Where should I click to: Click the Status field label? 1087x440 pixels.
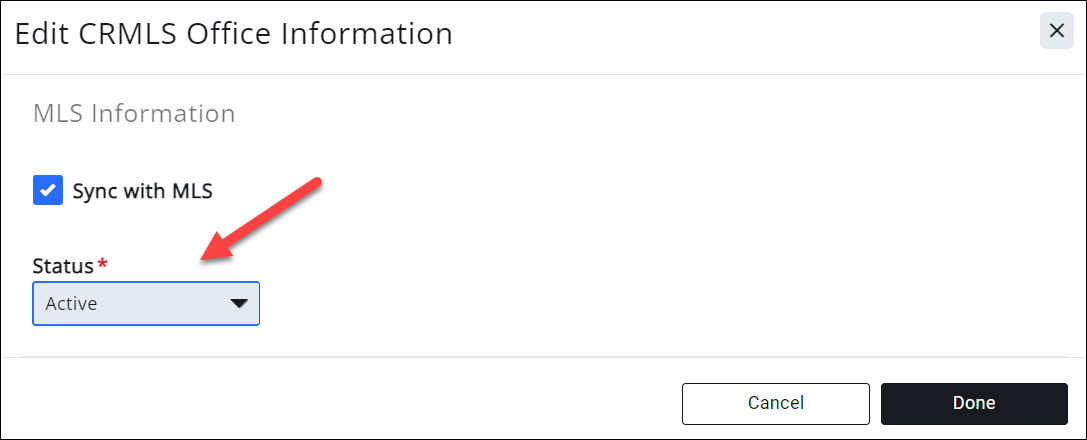click(62, 266)
